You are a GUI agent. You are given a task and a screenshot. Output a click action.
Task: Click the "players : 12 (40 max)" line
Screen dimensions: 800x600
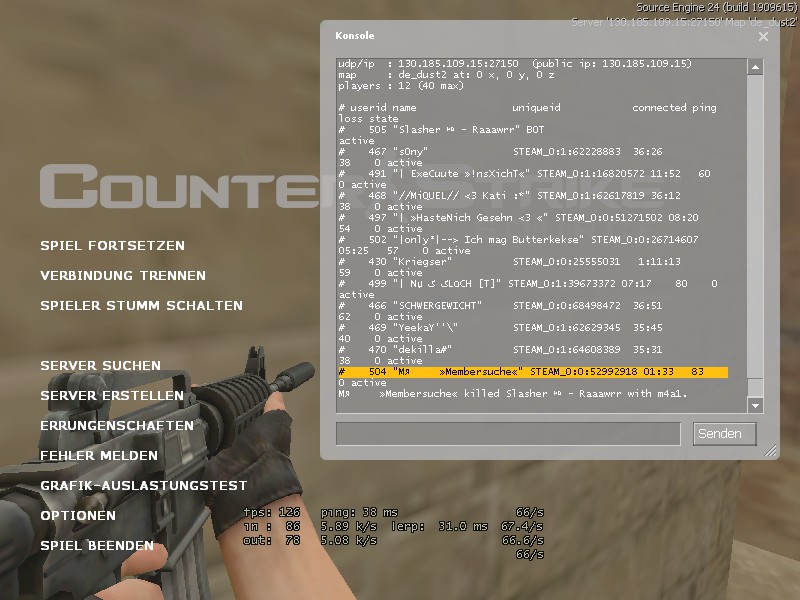[x=401, y=86]
